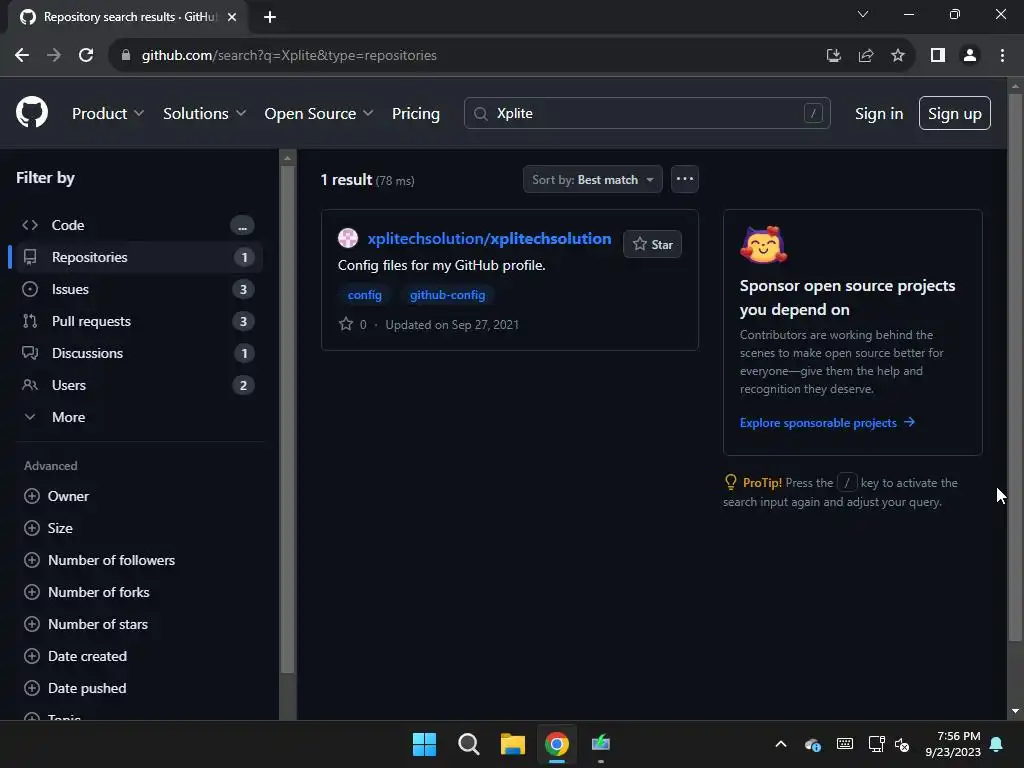Add Number of stars filter

pyautogui.click(x=86, y=624)
